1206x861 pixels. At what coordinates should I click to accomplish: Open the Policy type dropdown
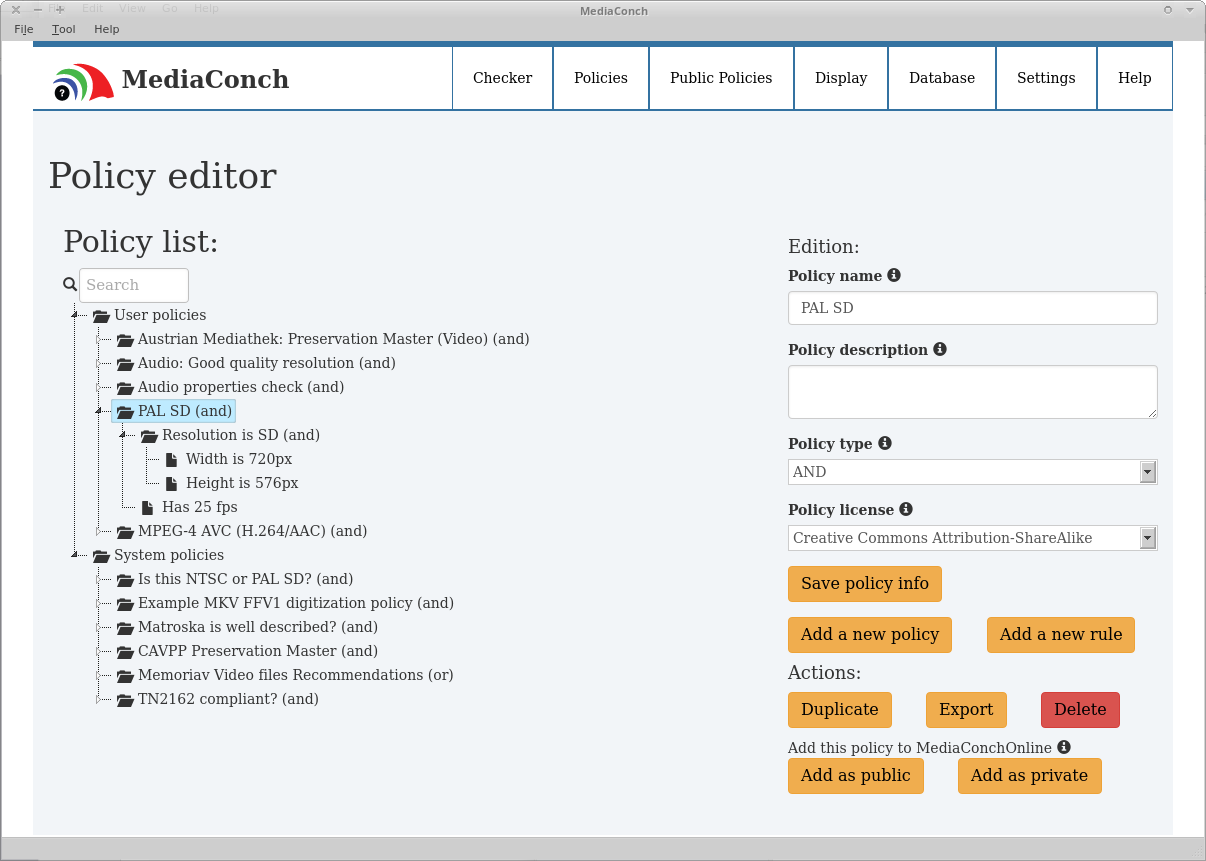1148,472
